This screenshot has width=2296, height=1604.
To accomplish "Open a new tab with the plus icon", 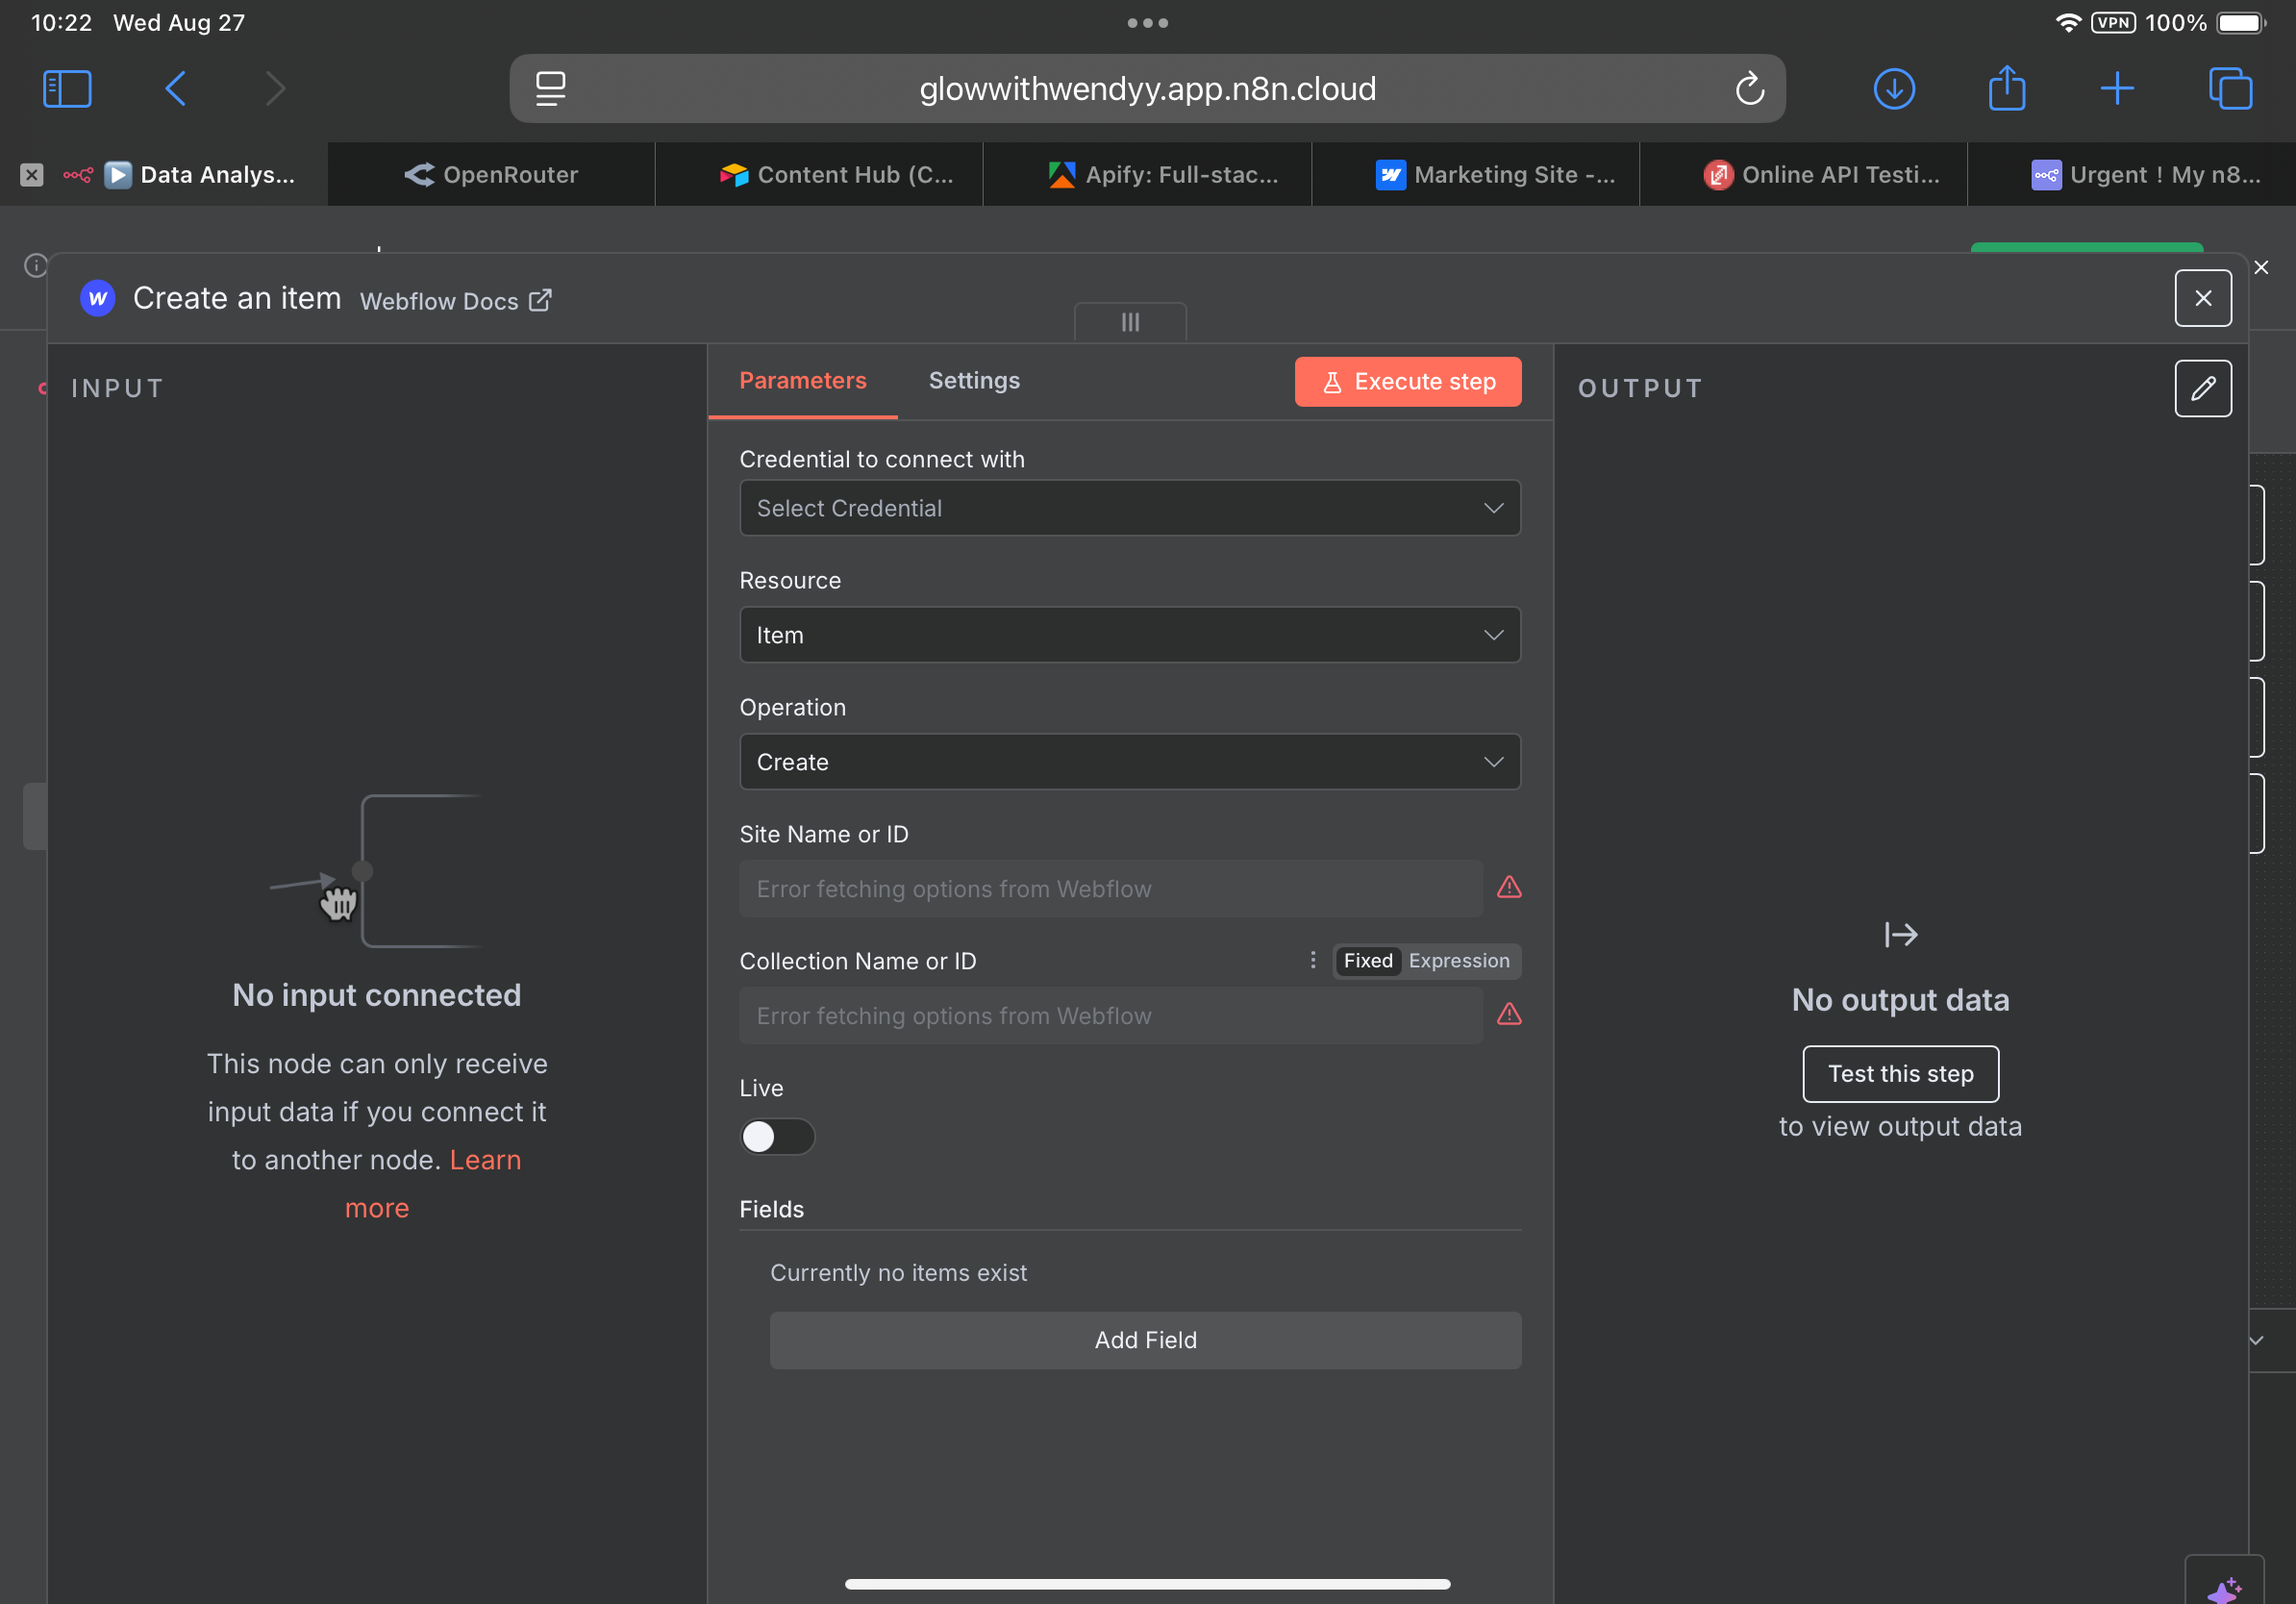I will (x=2118, y=88).
